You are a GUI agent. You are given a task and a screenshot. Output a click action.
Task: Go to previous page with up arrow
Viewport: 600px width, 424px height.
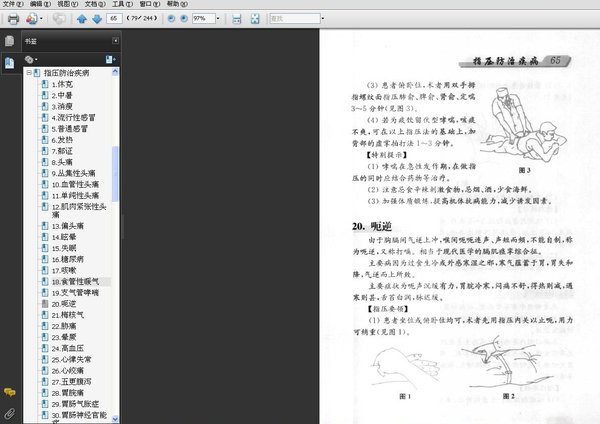(81, 18)
